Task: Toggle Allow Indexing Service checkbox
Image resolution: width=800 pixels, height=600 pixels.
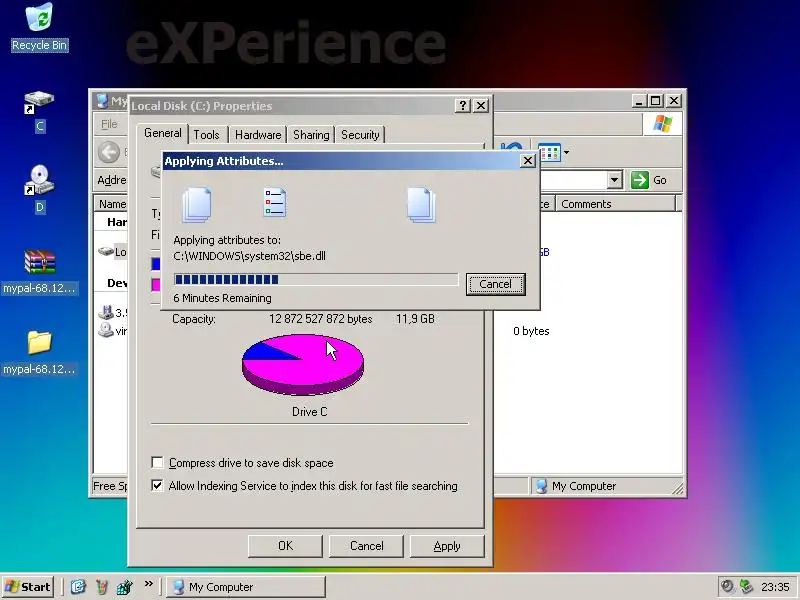Action: point(158,485)
